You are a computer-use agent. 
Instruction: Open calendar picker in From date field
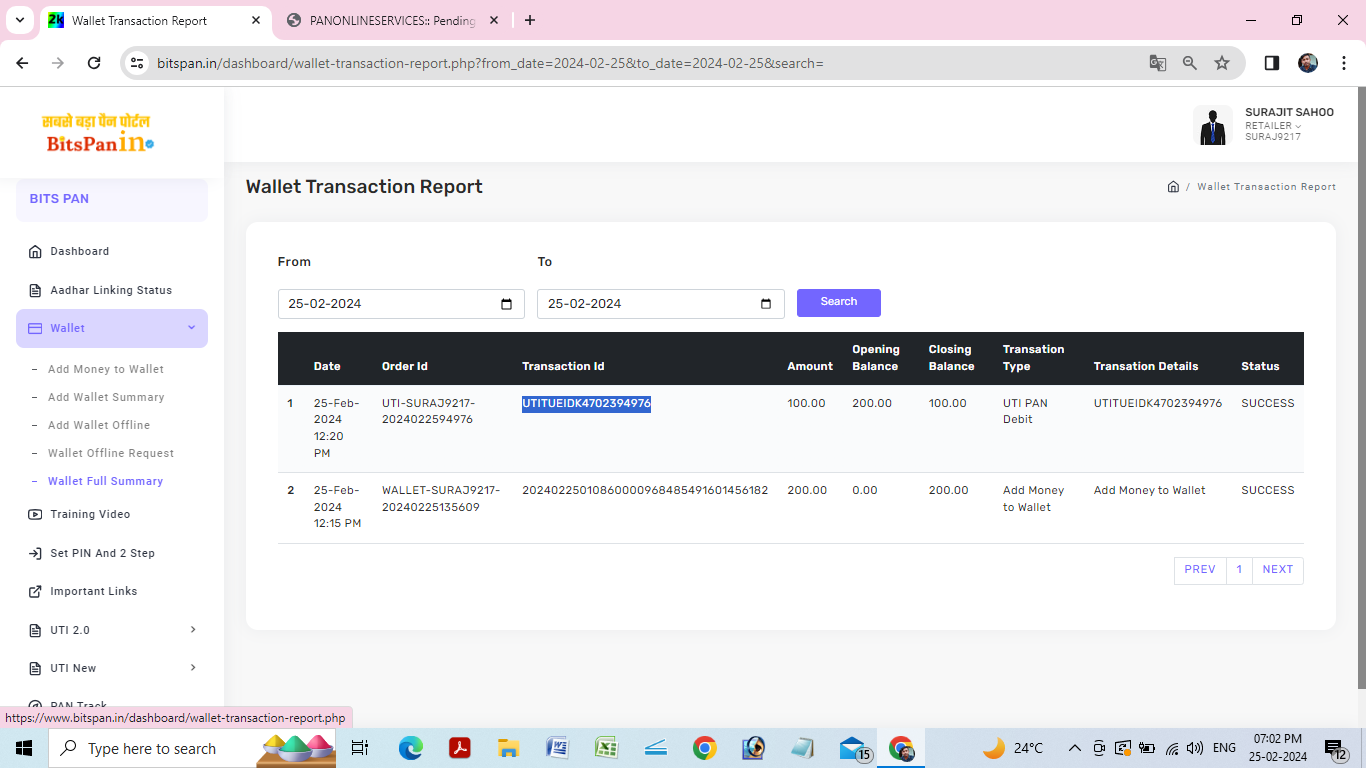click(x=506, y=304)
